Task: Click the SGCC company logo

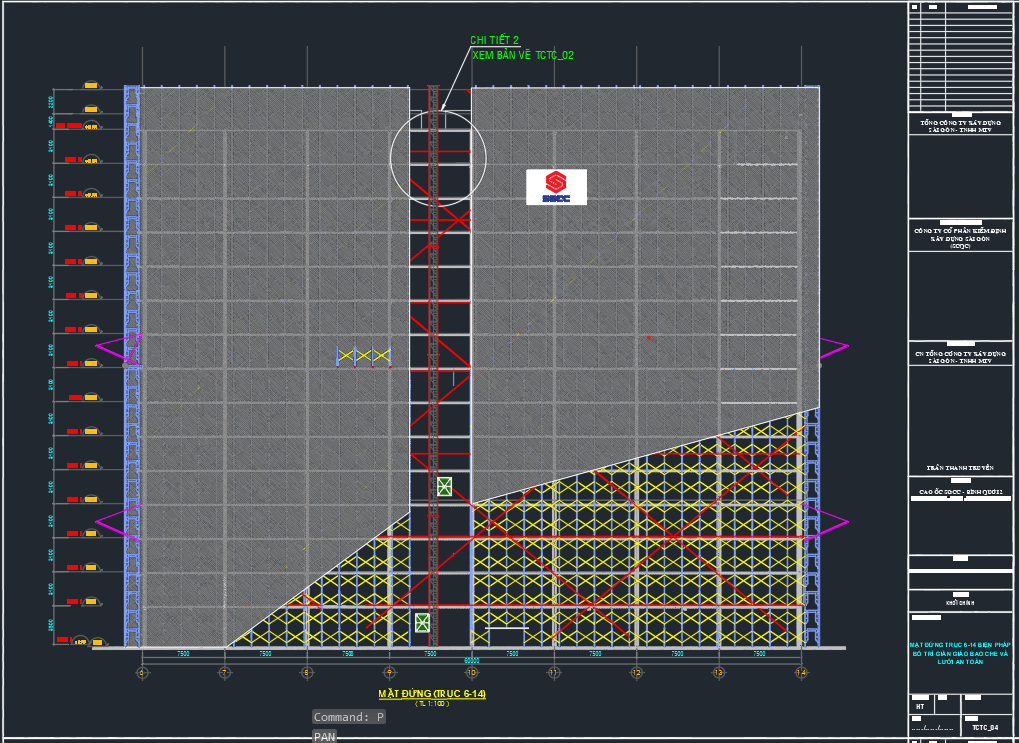Action: pyautogui.click(x=556, y=186)
